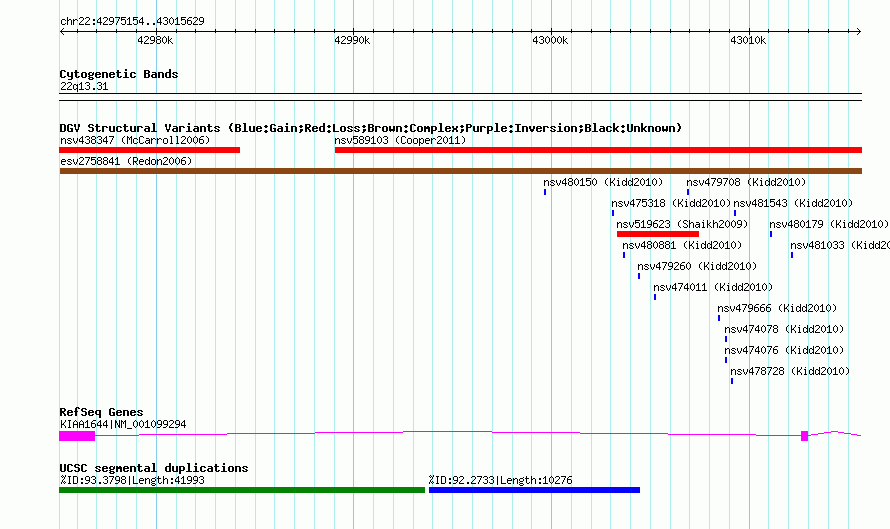Click the nsv519623 (Shaikh2009) red loss bar
The image size is (890, 529).
[658, 234]
